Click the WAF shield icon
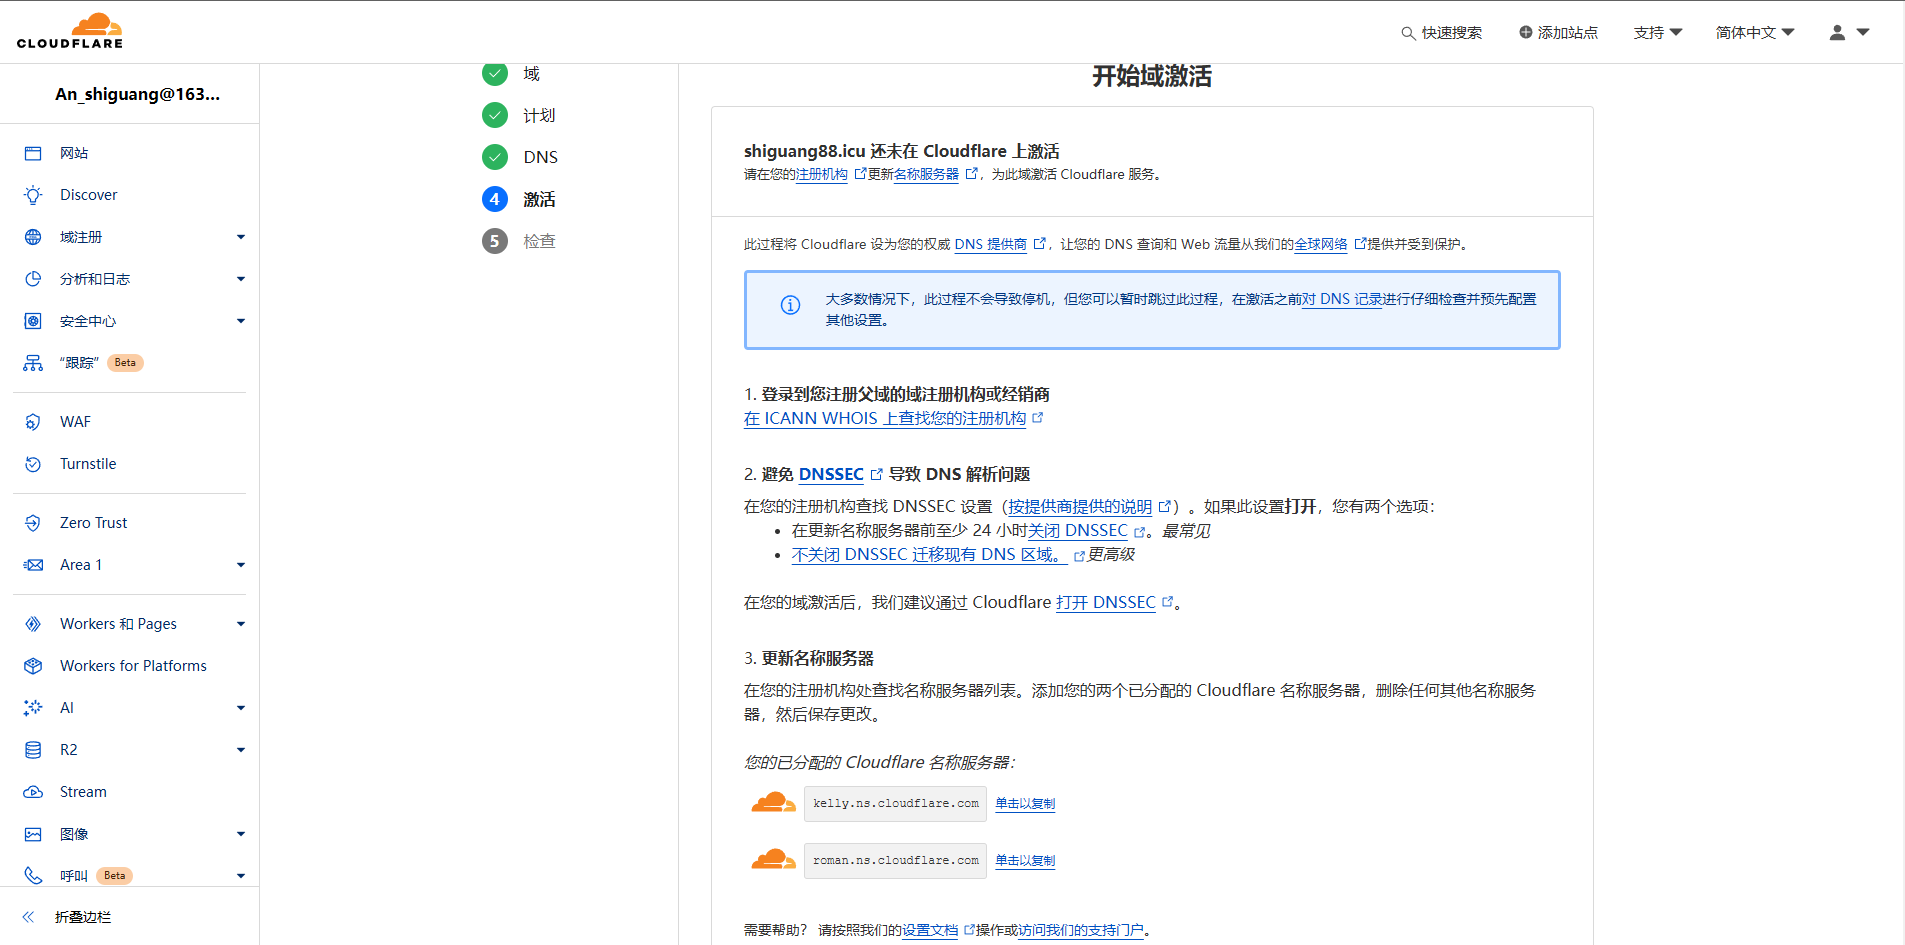This screenshot has height=945, width=1905. (33, 422)
